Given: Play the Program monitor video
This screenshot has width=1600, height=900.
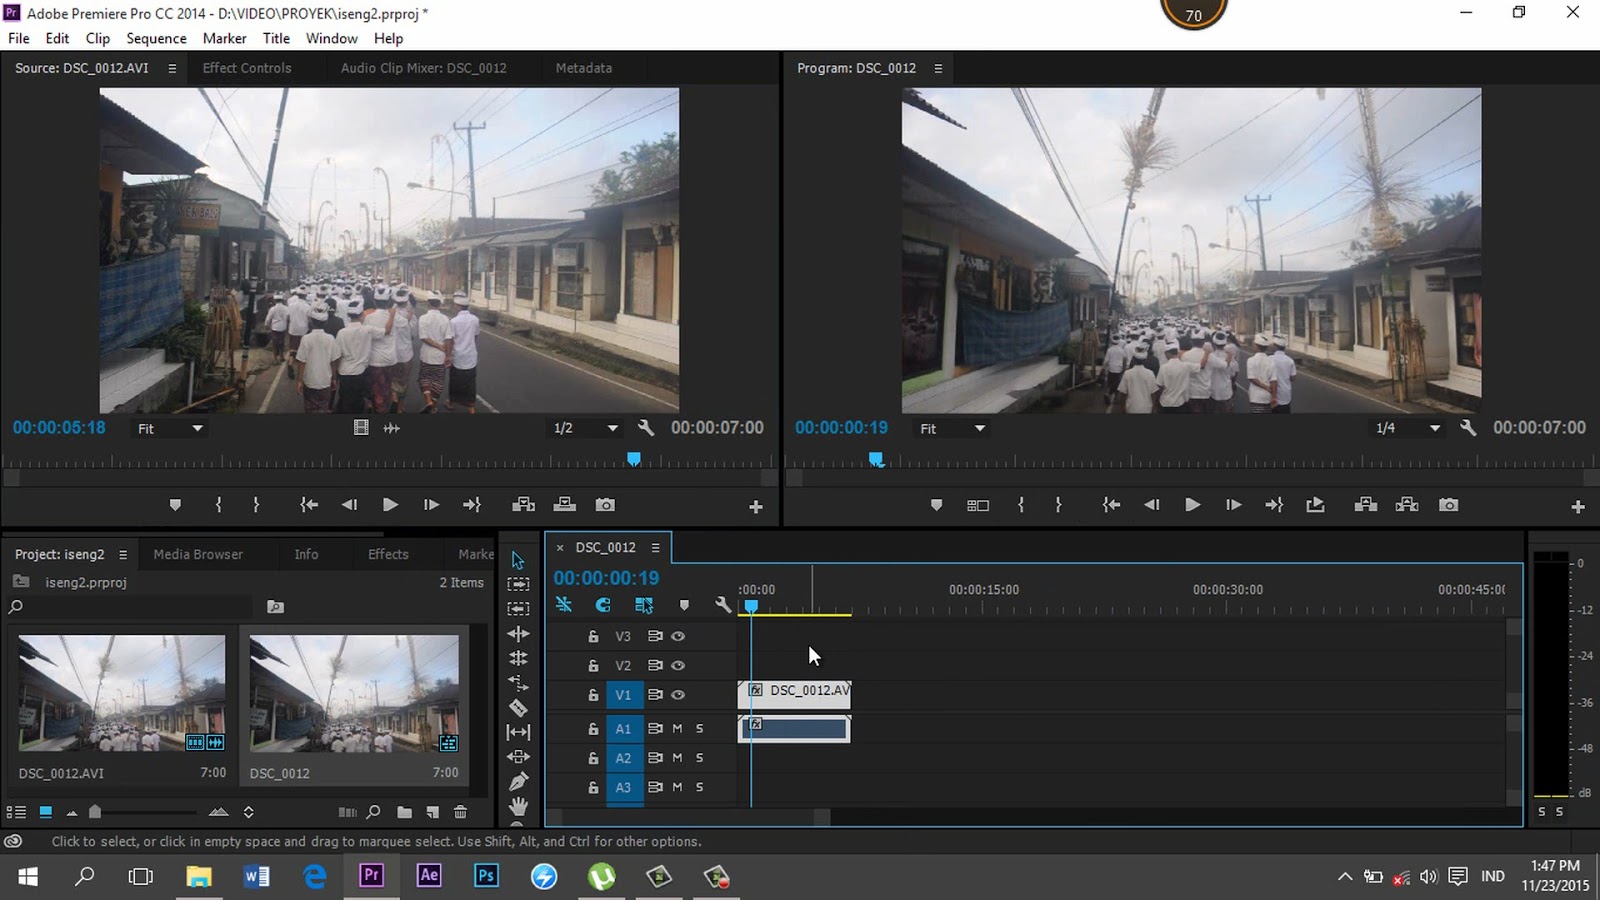Looking at the screenshot, I should pos(1192,505).
